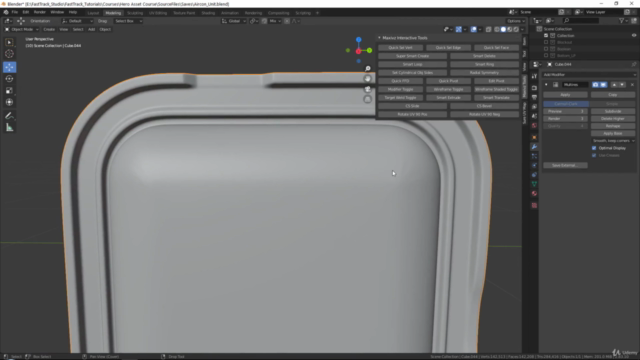This screenshot has height=360, width=640.
Task: Open the Physics properties tab
Action: [x=534, y=166]
